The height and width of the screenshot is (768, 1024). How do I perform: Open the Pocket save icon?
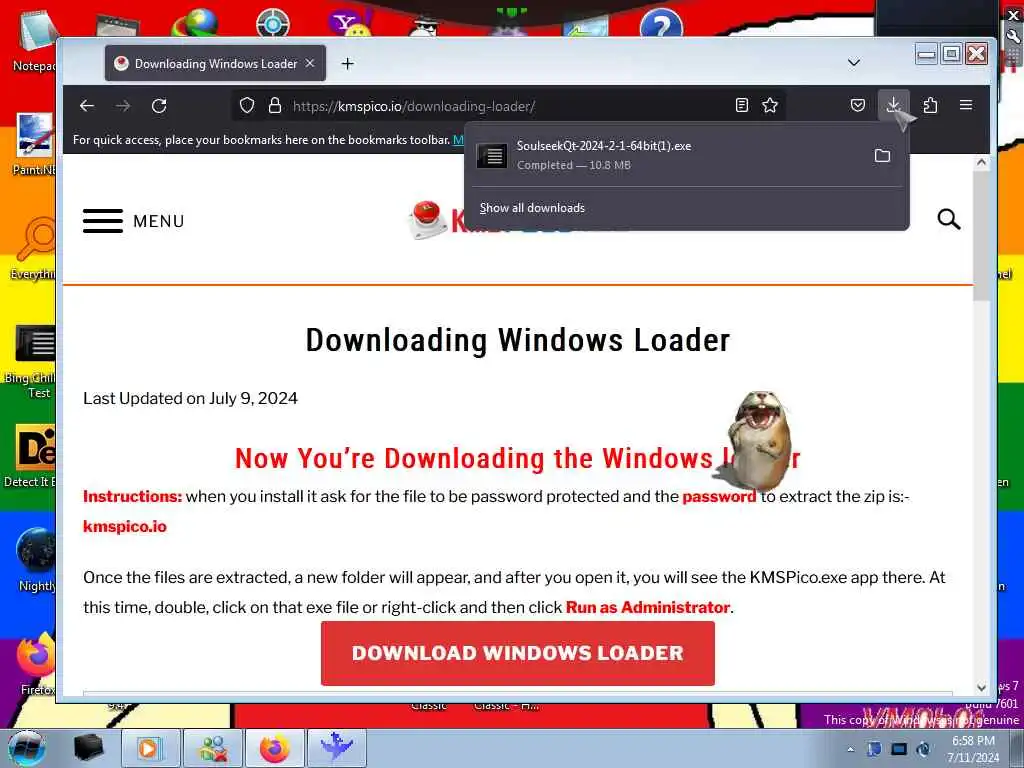coord(857,105)
